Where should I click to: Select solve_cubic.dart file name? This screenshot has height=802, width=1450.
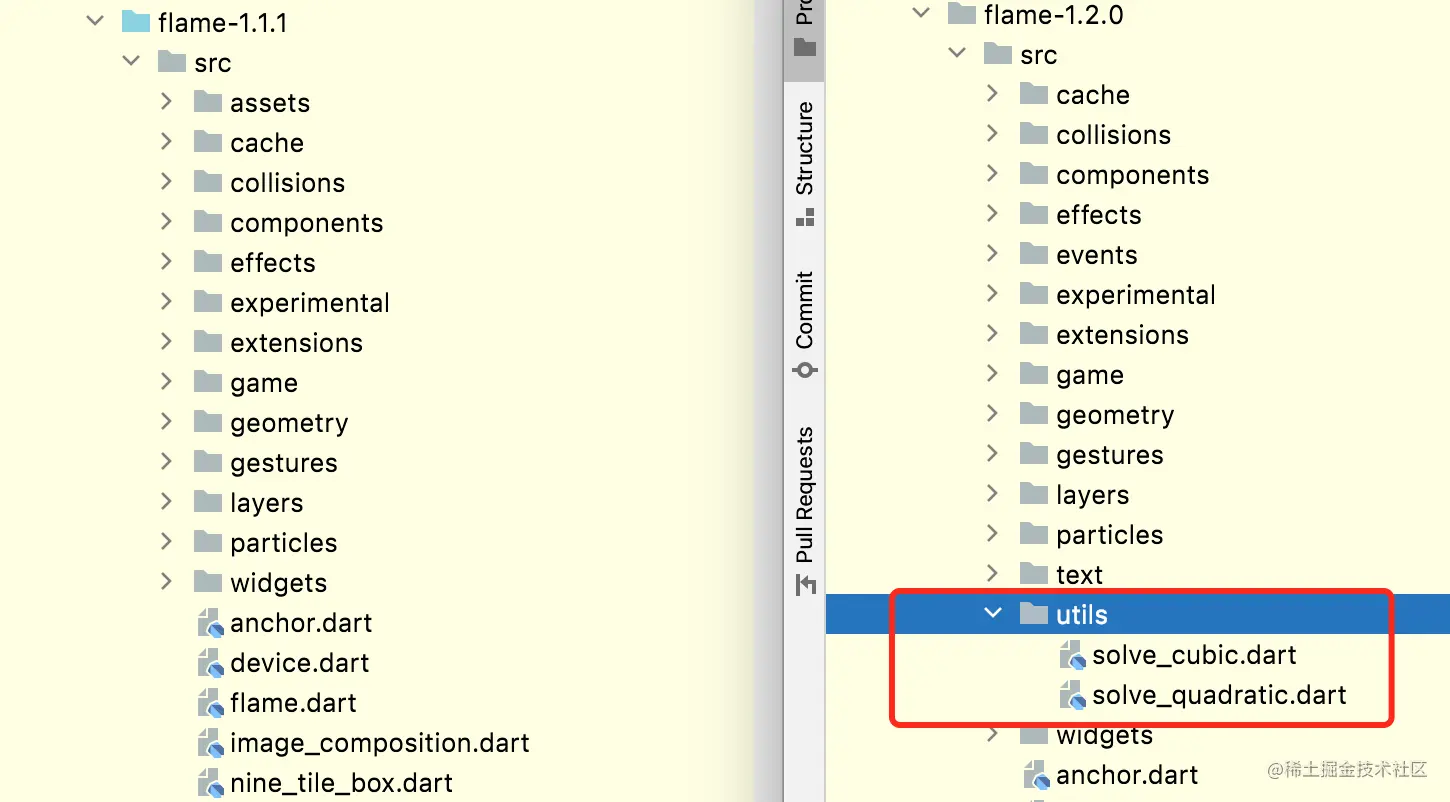1194,655
